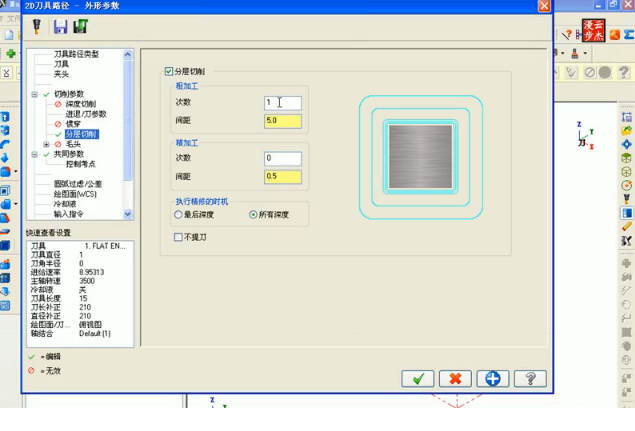Click the blue floppy save parameters icon

(x=60, y=27)
